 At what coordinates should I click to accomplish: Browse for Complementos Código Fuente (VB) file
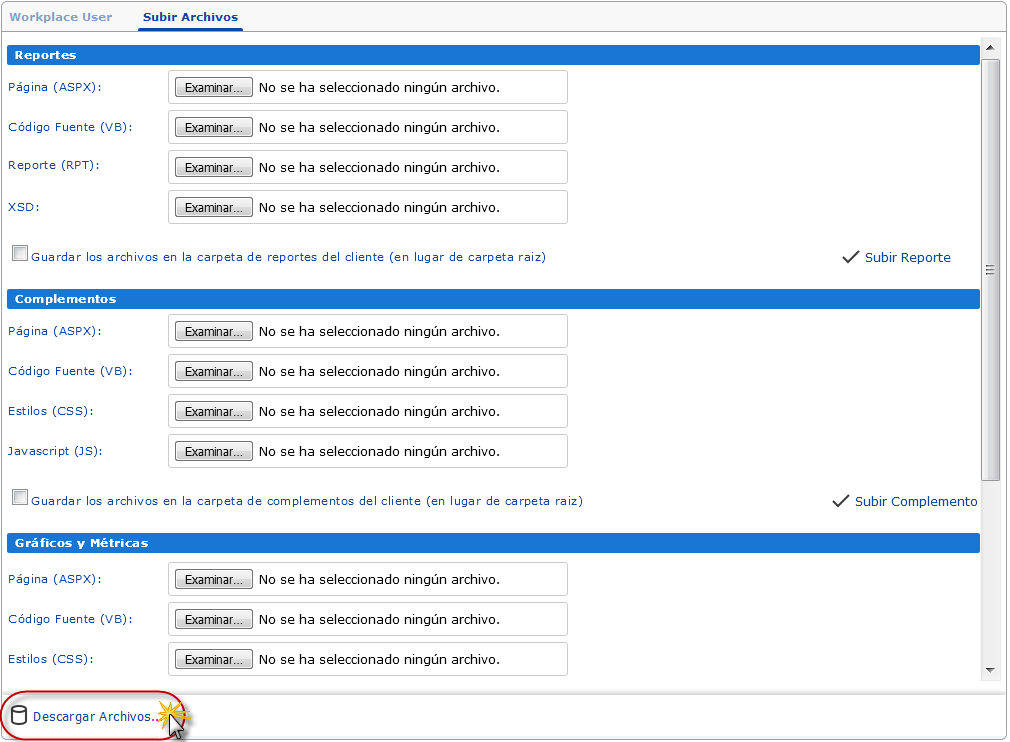click(x=213, y=372)
